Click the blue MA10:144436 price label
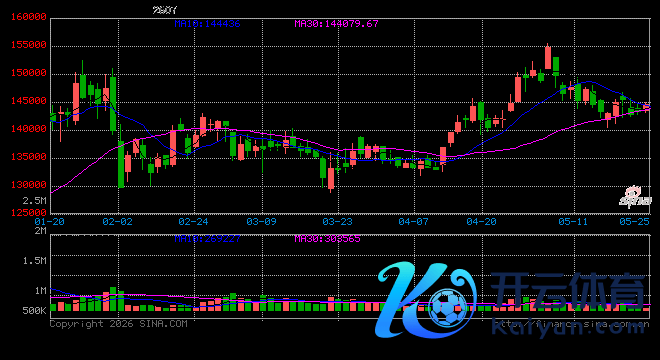The image size is (660, 360). tap(207, 24)
